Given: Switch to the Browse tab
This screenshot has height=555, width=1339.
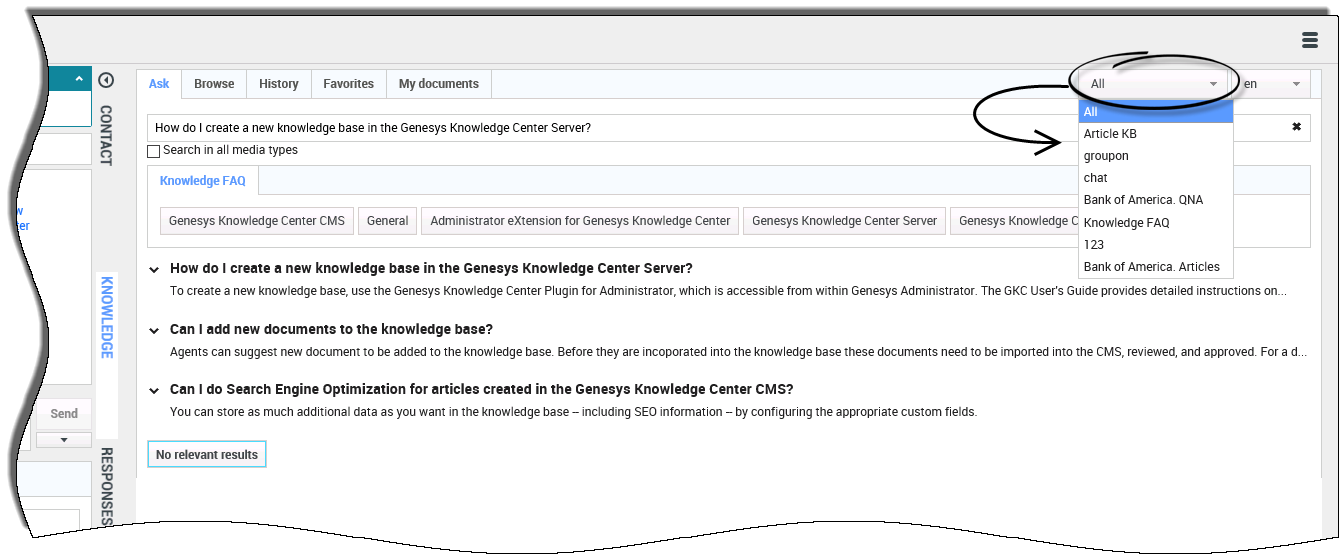Looking at the screenshot, I should pos(214,84).
